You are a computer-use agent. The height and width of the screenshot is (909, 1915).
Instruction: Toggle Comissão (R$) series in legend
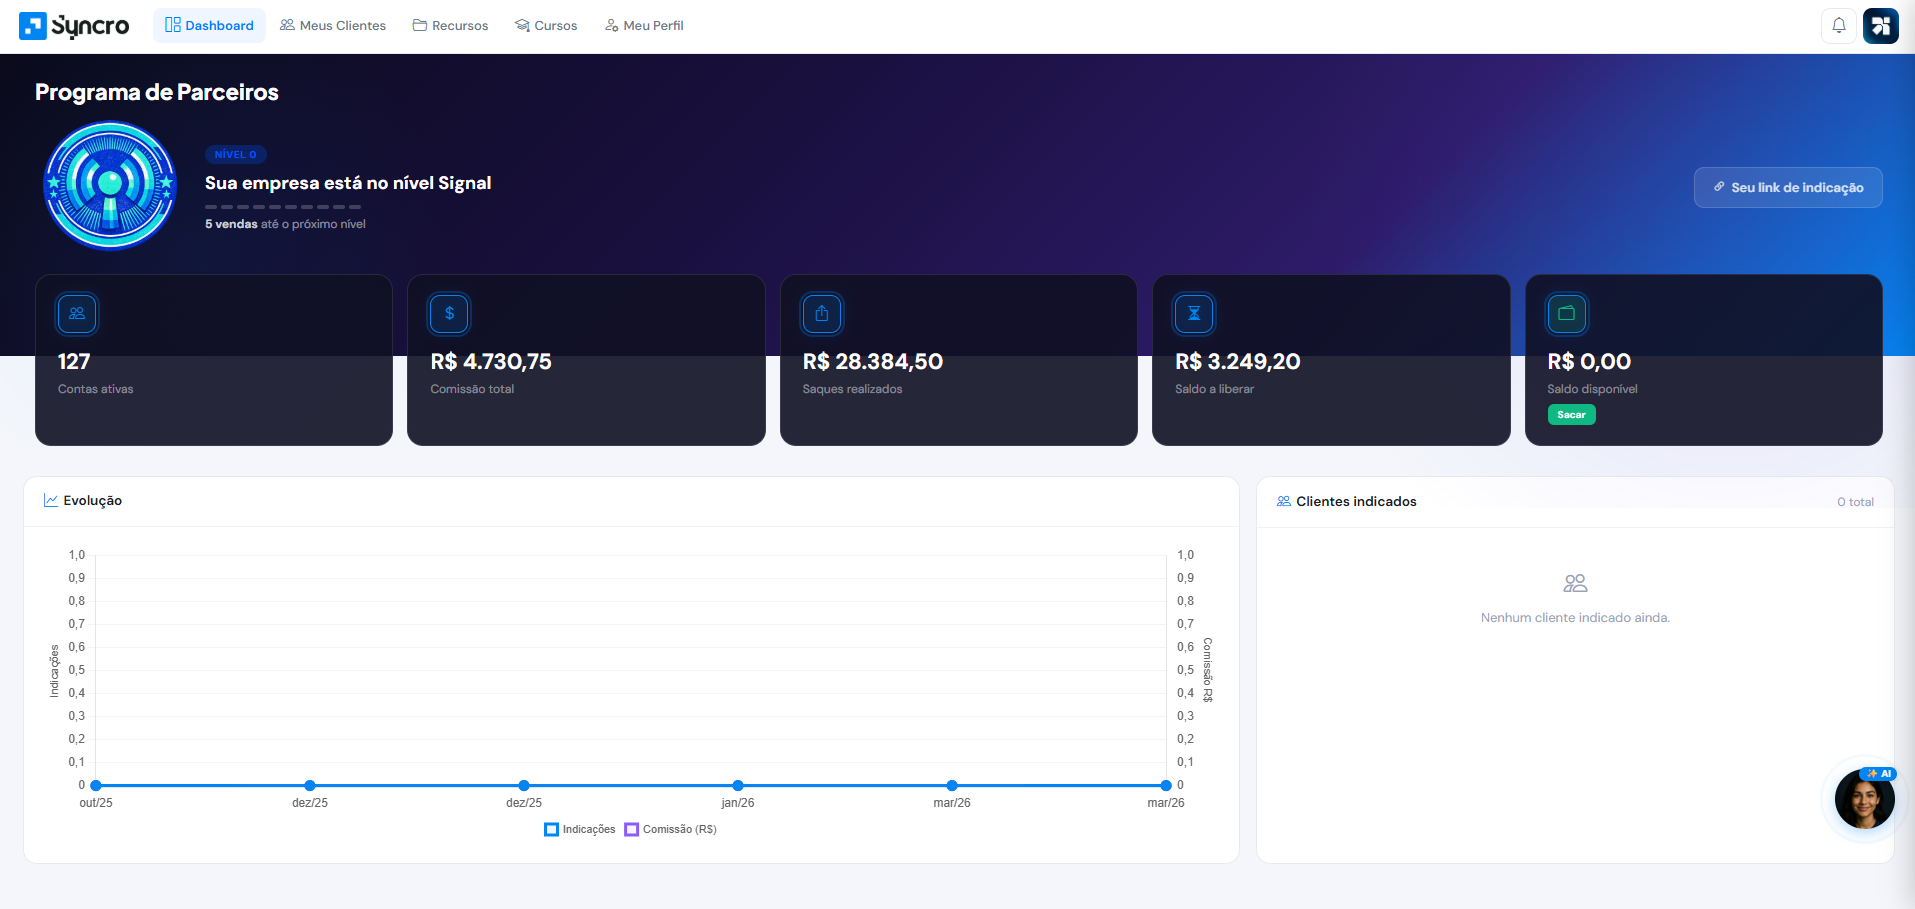(670, 829)
